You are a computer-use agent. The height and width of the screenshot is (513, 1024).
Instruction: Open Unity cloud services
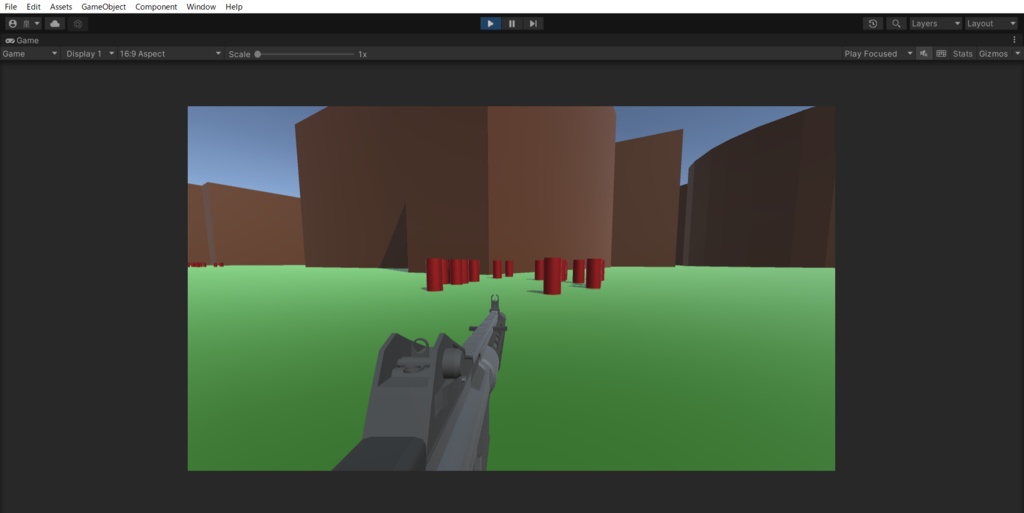[x=55, y=23]
